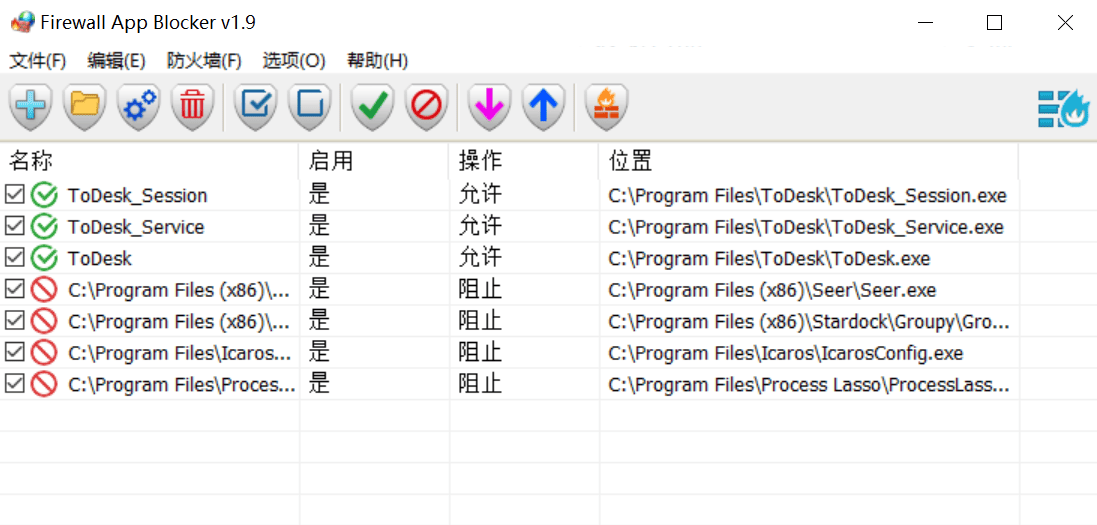
Task: Click the empty box disable-rule icon
Action: click(309, 107)
